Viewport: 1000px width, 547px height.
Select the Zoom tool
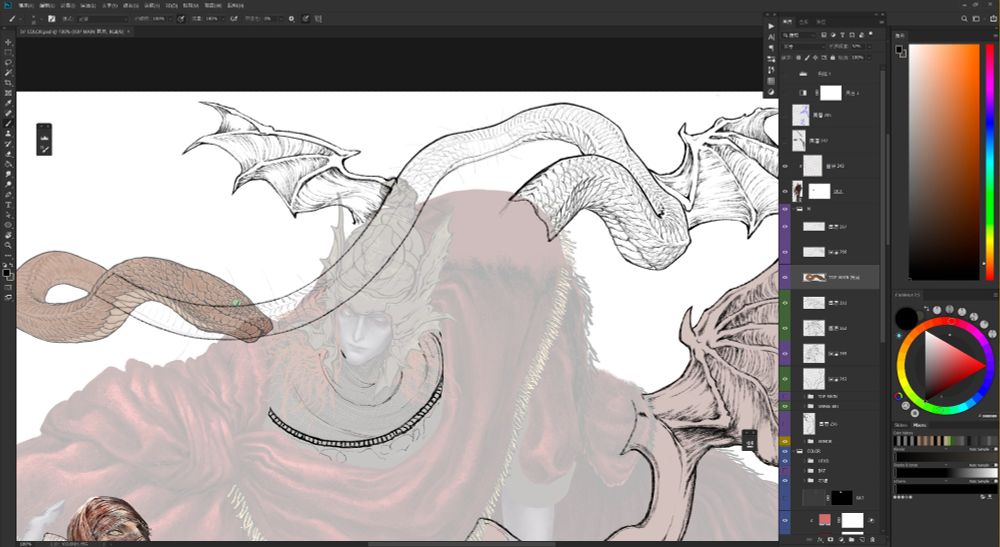tap(8, 245)
